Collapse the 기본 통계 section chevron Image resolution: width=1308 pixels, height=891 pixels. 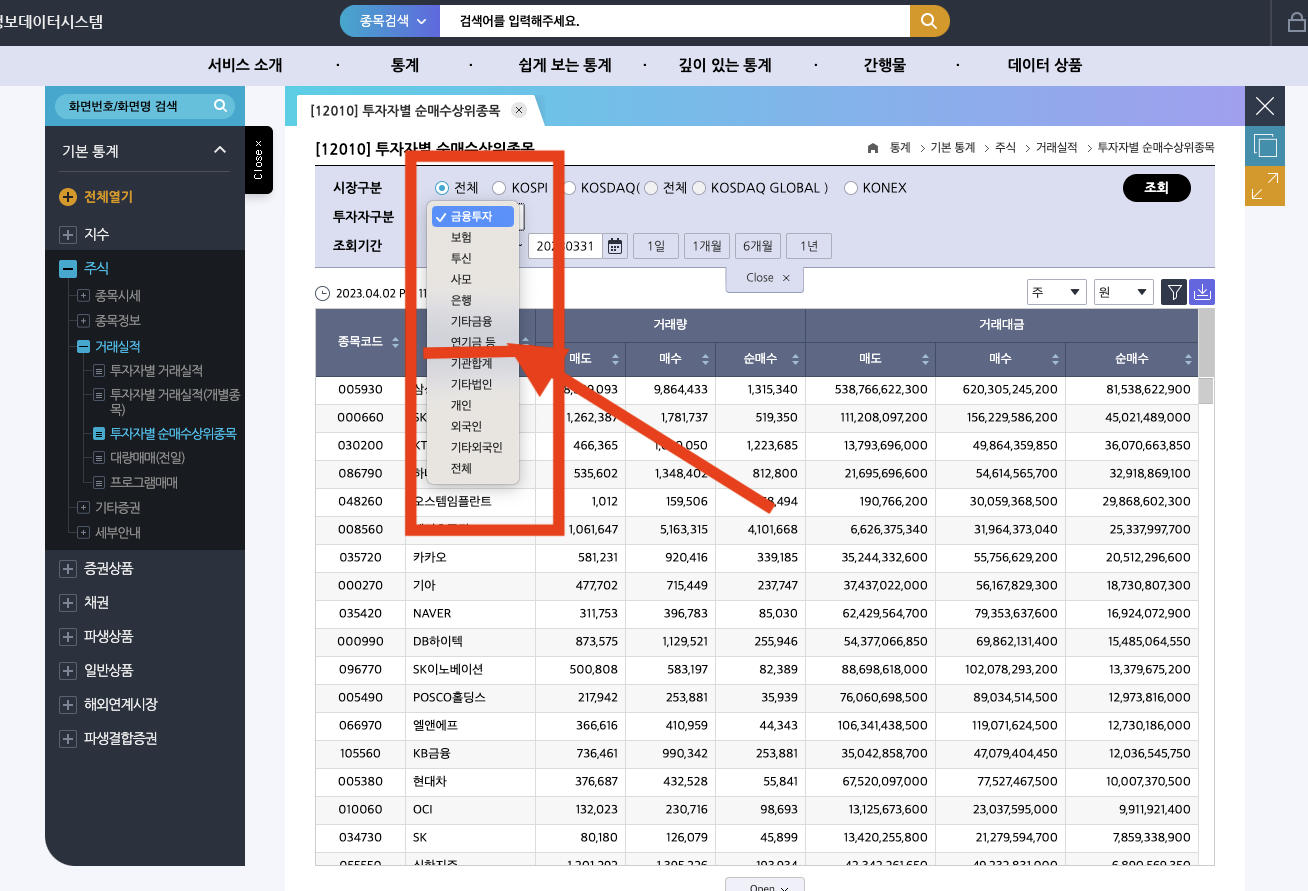pyautogui.click(x=220, y=150)
